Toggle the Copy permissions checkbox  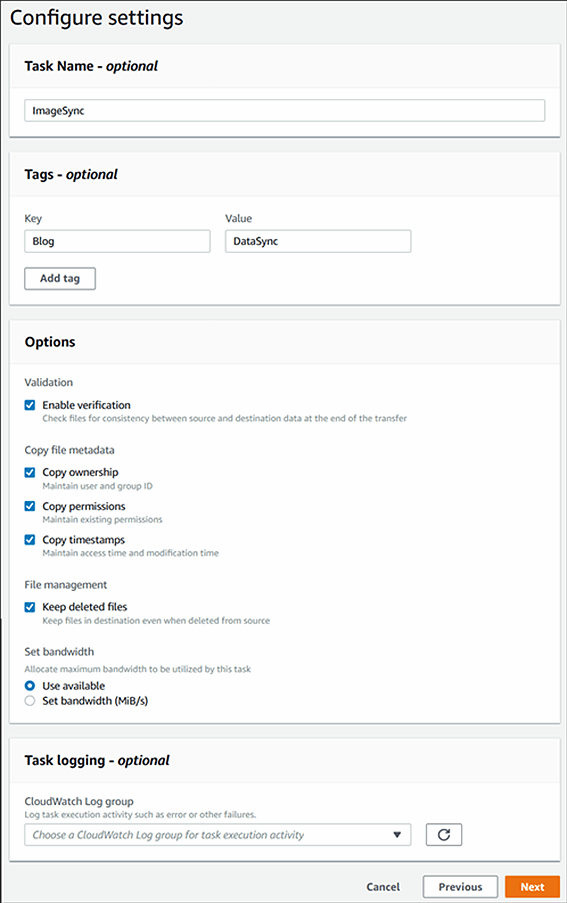click(x=30, y=506)
